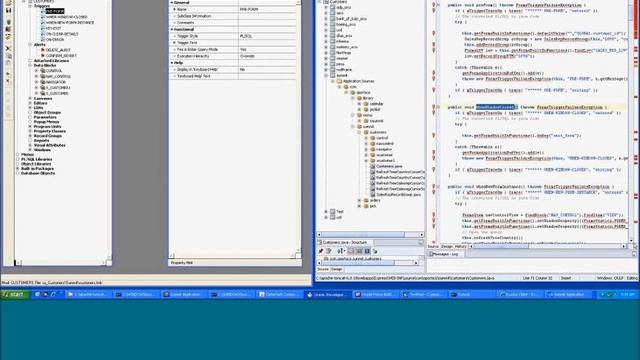
Task: Click the Insert mode status indicator
Action: click(566, 278)
